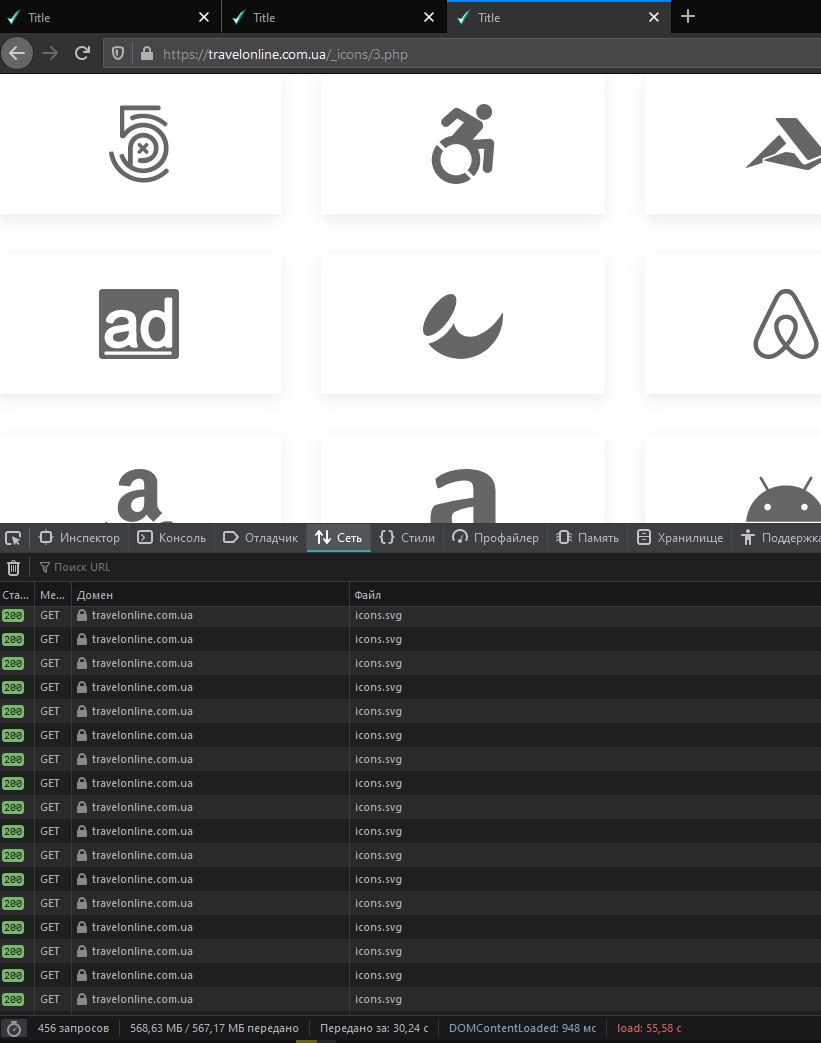Image resolution: width=821 pixels, height=1043 pixels.
Task: Open the Отладчик devtools tab
Action: pyautogui.click(x=260, y=537)
